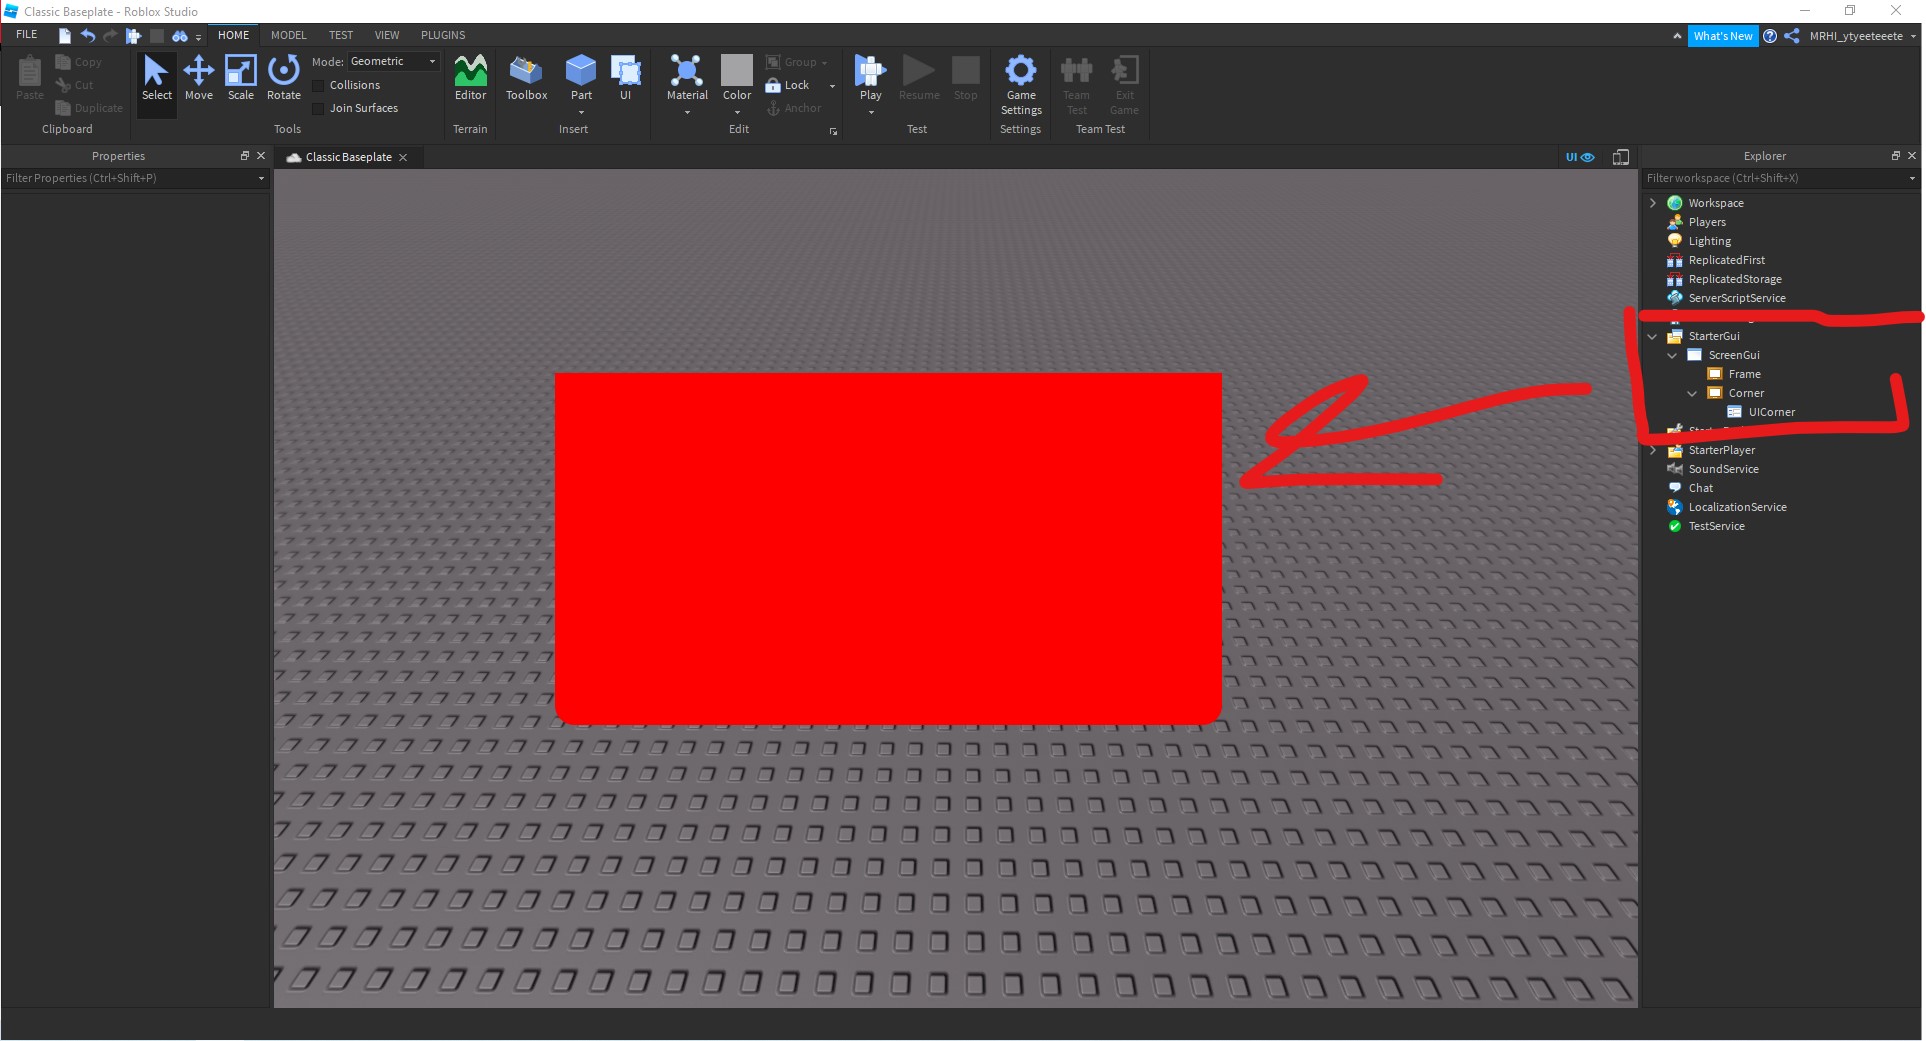Toggle the Join Surfaces option
Viewport: 1926px width, 1041px height.
319,108
